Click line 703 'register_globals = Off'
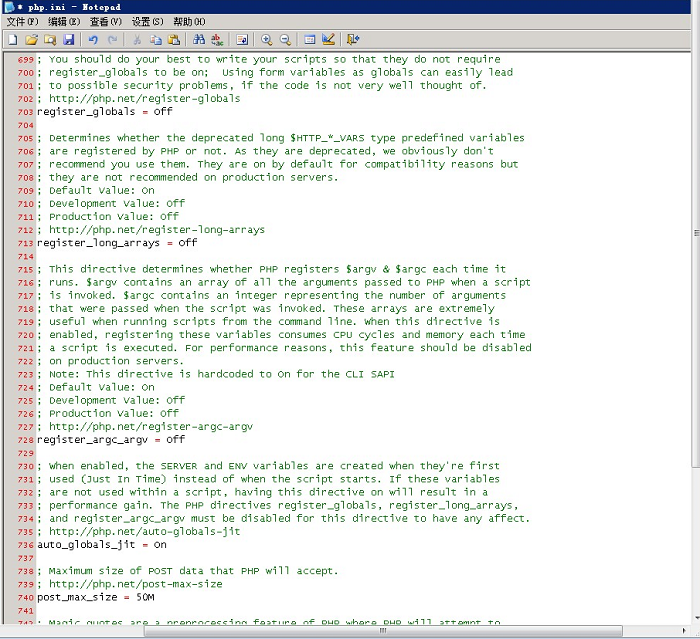Screen dimensions: 700x639 104,112
